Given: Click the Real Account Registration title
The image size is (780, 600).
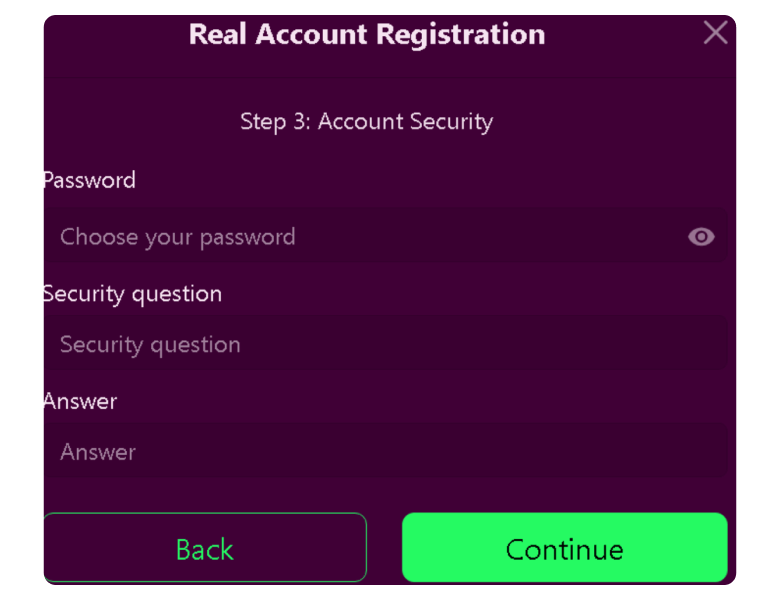Looking at the screenshot, I should 367,34.
